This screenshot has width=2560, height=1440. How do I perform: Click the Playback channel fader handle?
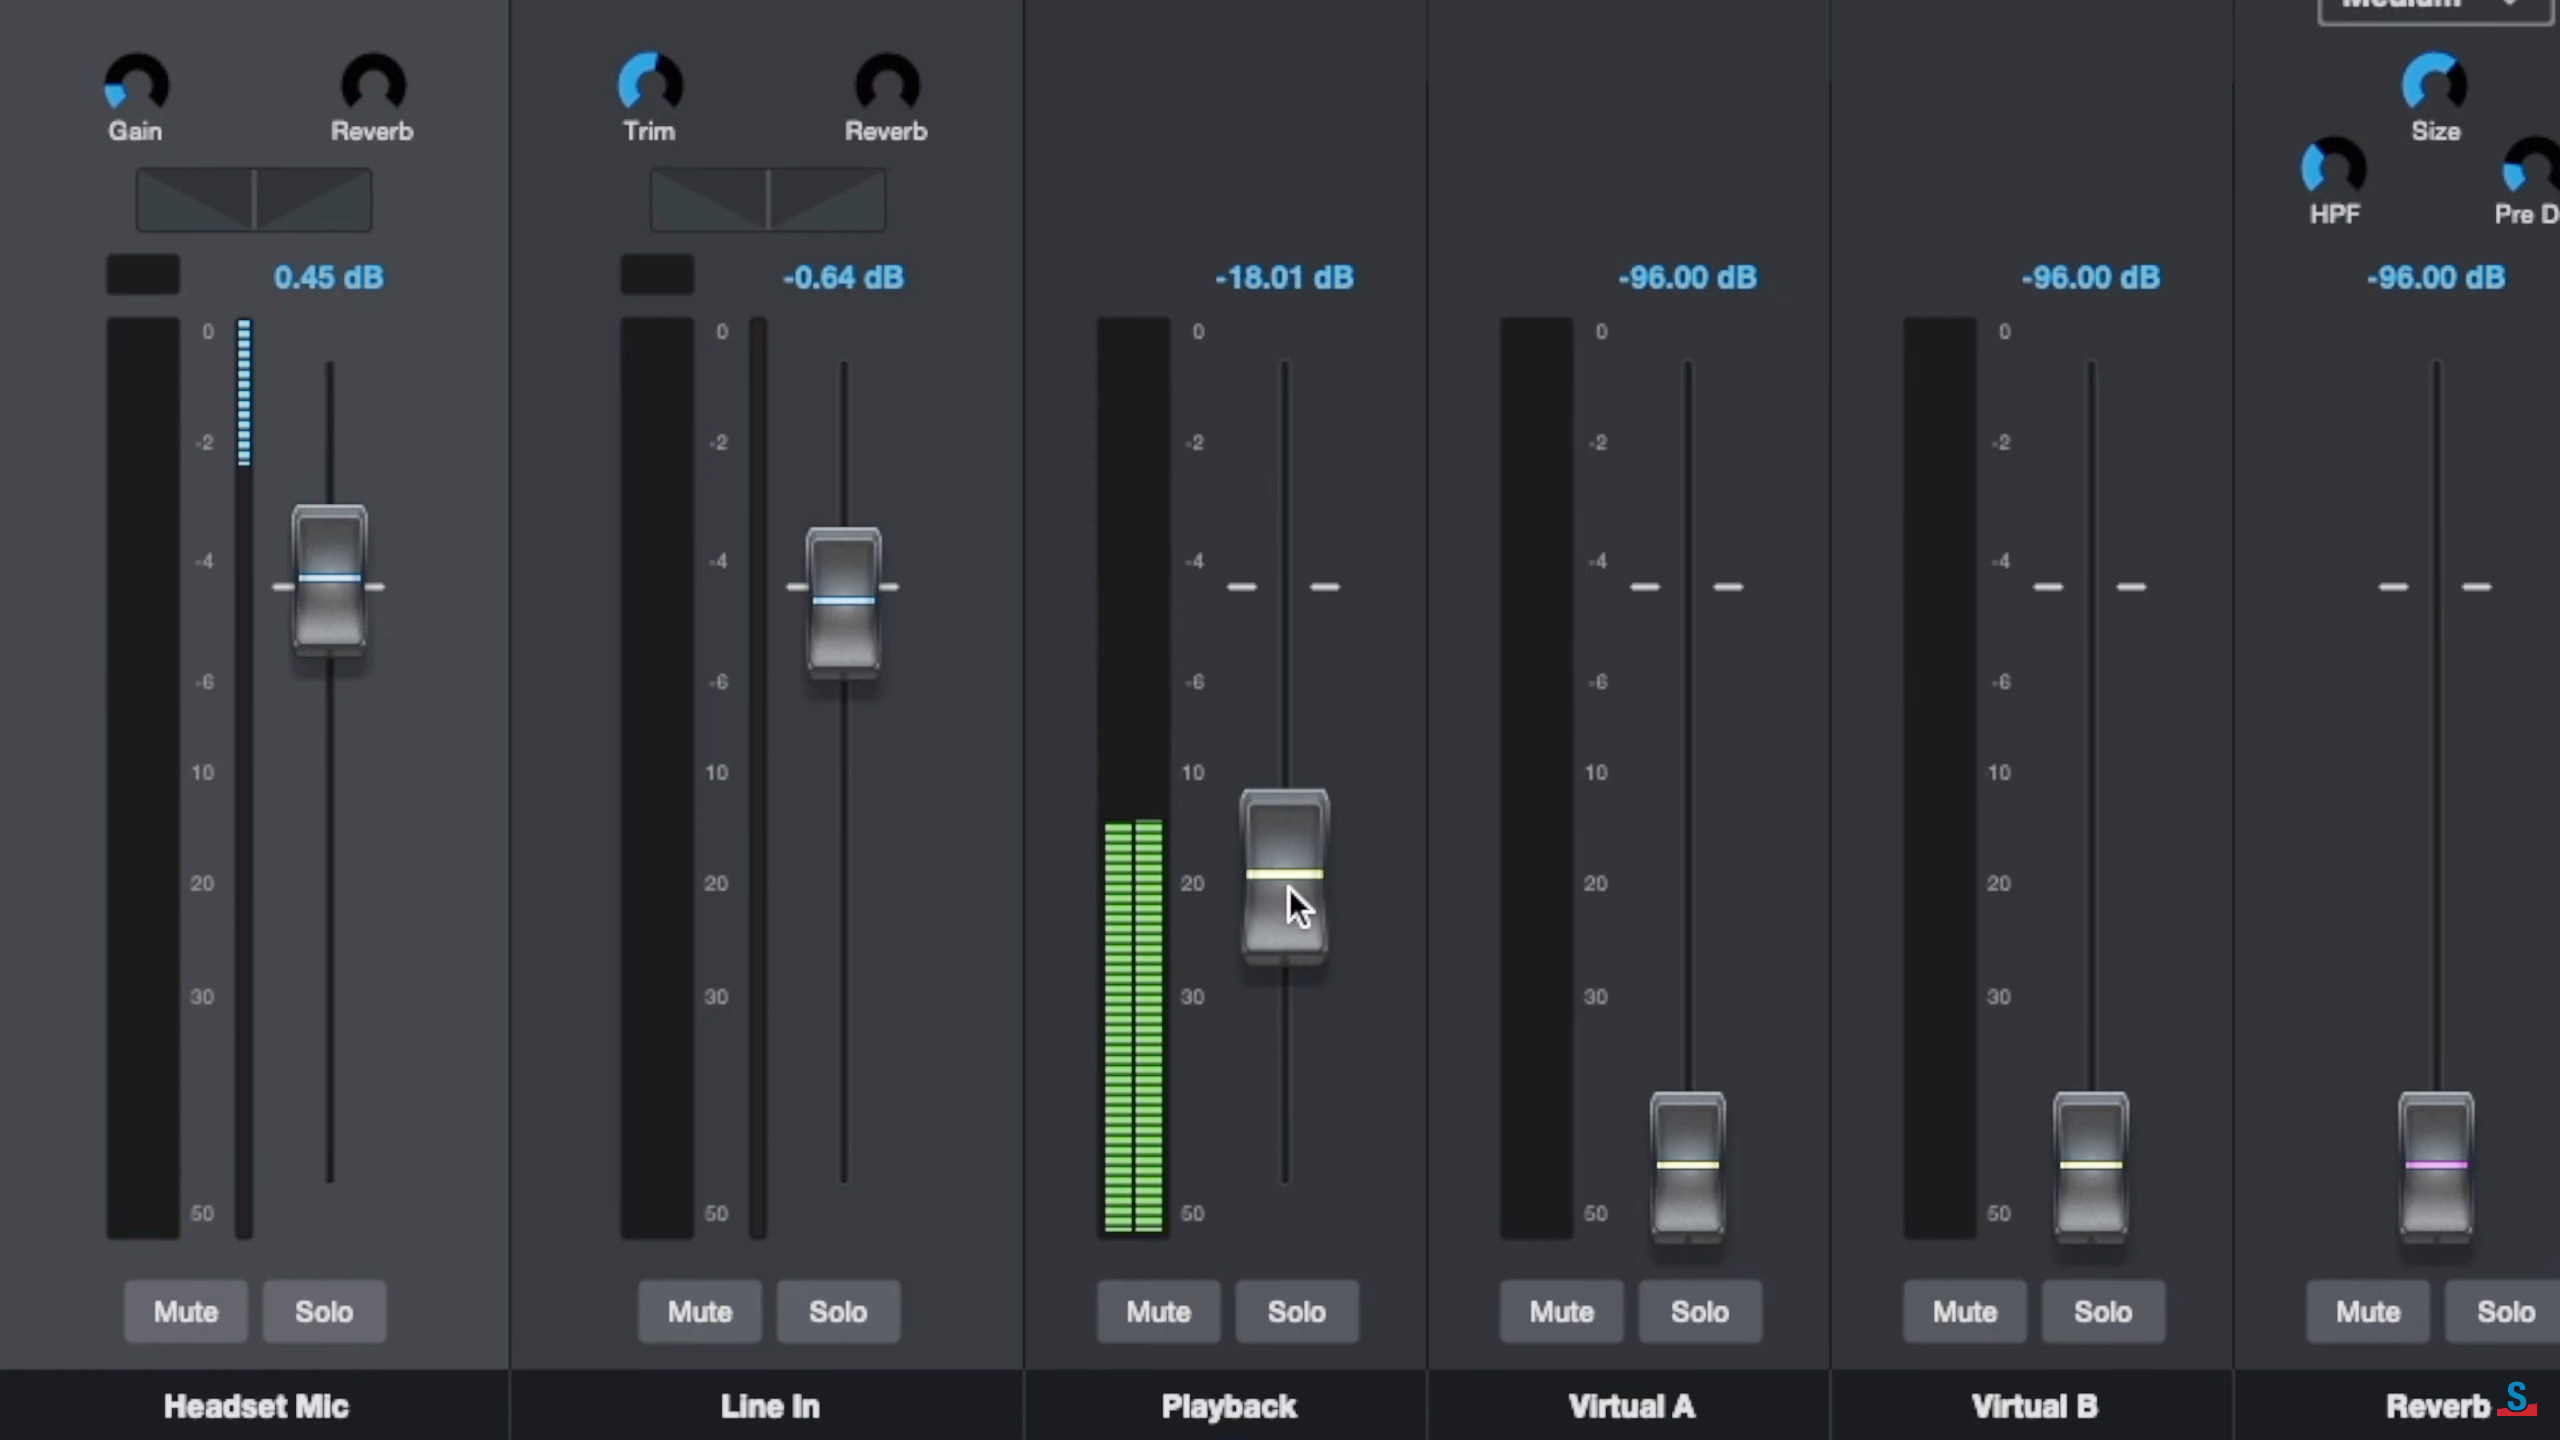pos(1284,874)
